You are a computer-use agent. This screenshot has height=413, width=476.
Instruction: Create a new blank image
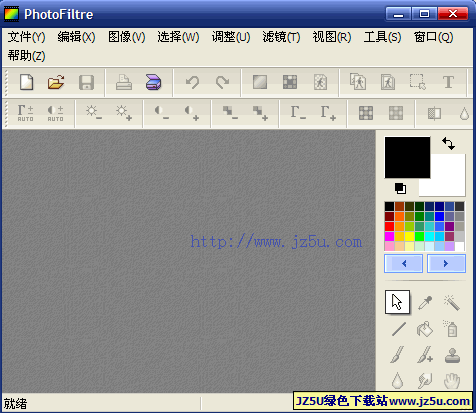[26, 82]
